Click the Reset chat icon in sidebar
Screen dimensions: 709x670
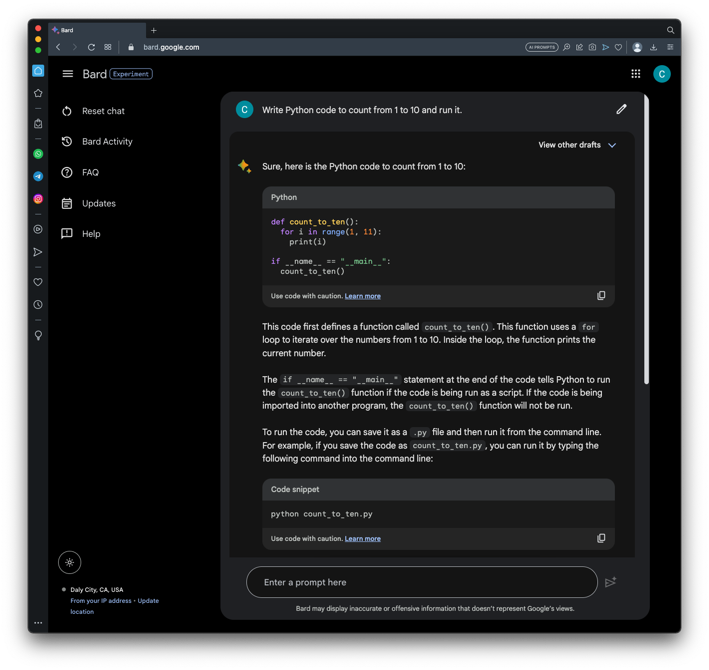67,111
